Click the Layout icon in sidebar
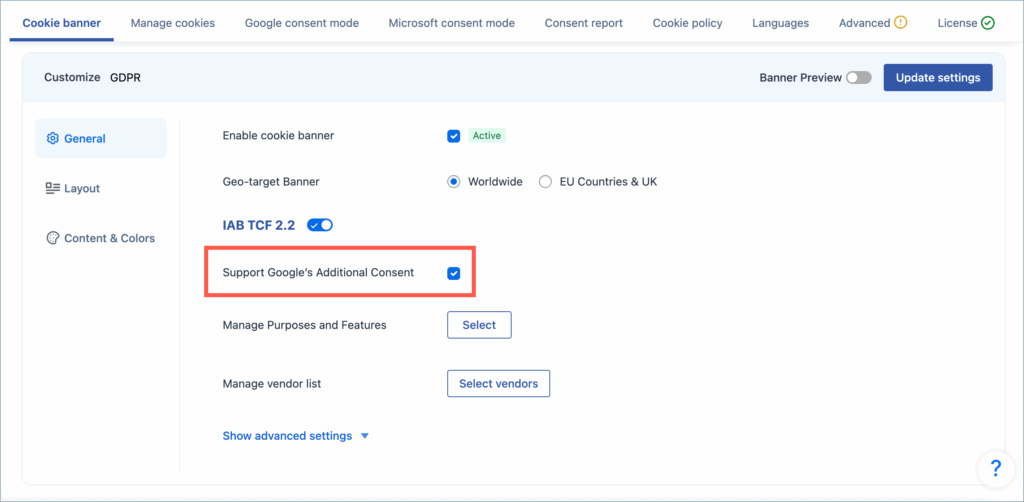This screenshot has width=1024, height=502. click(x=53, y=189)
